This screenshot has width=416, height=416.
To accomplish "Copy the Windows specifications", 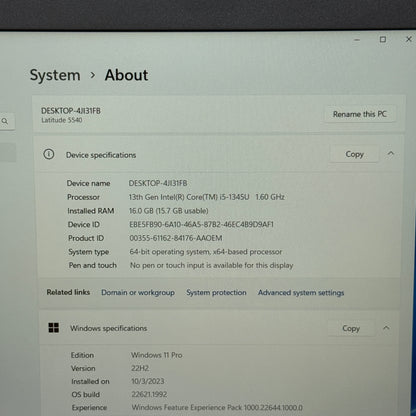I will click(x=351, y=328).
